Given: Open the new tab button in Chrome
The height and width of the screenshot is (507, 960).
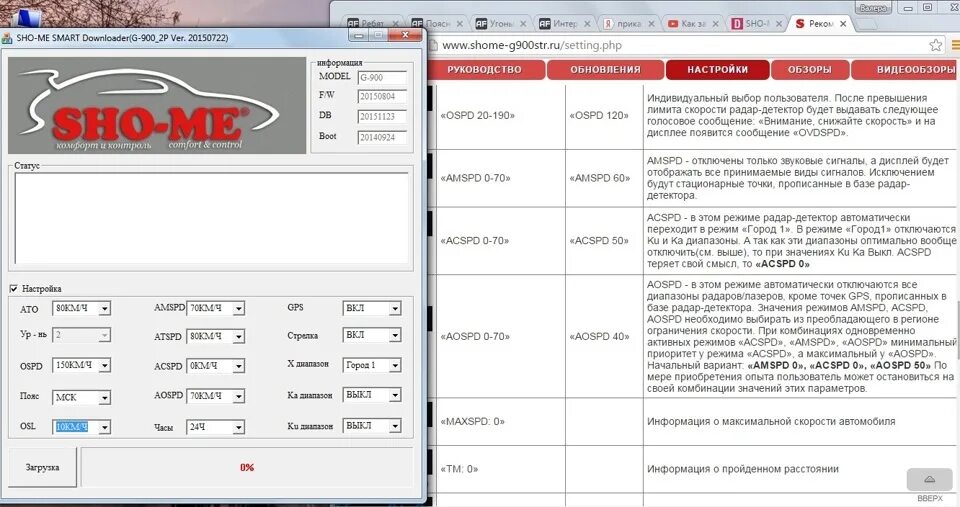Looking at the screenshot, I should click(x=866, y=25).
